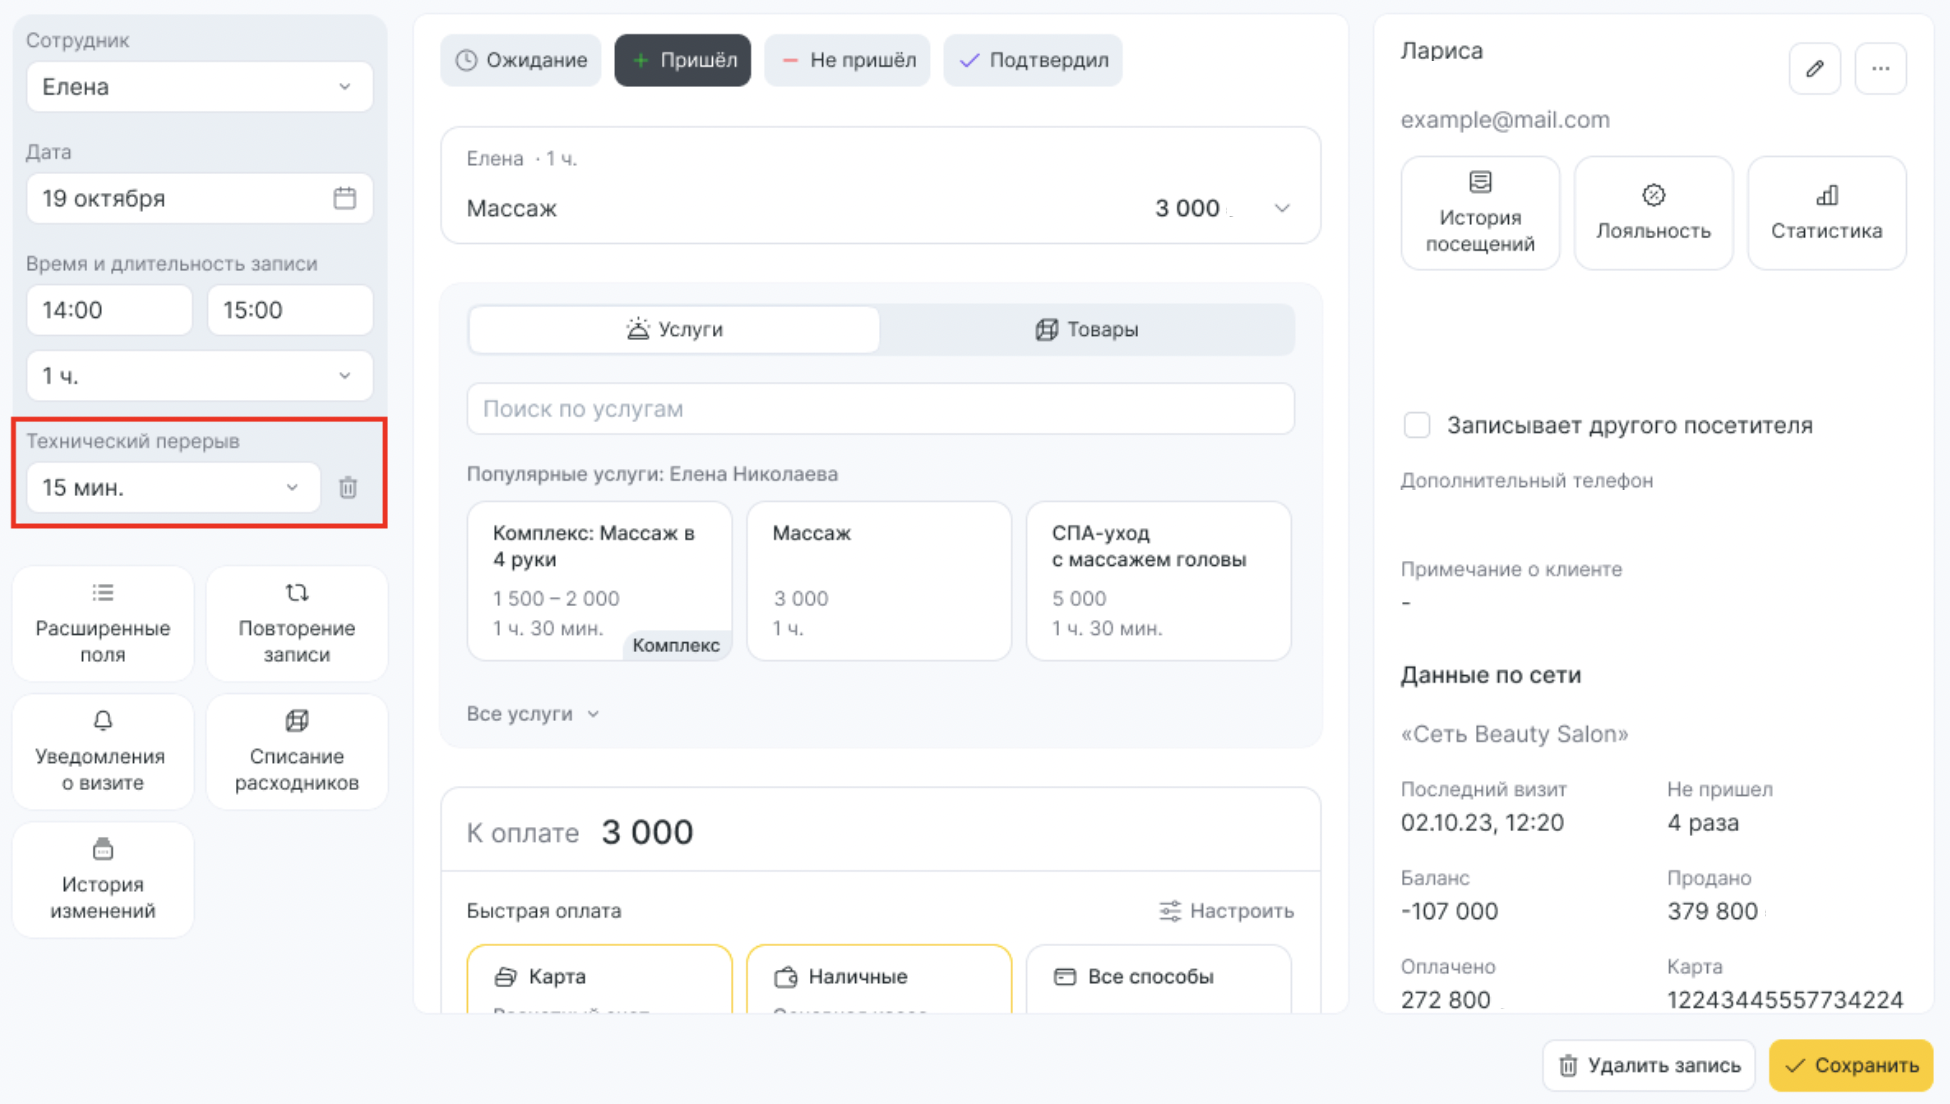Open История посещений panel
The height and width of the screenshot is (1104, 1950).
[x=1480, y=213]
